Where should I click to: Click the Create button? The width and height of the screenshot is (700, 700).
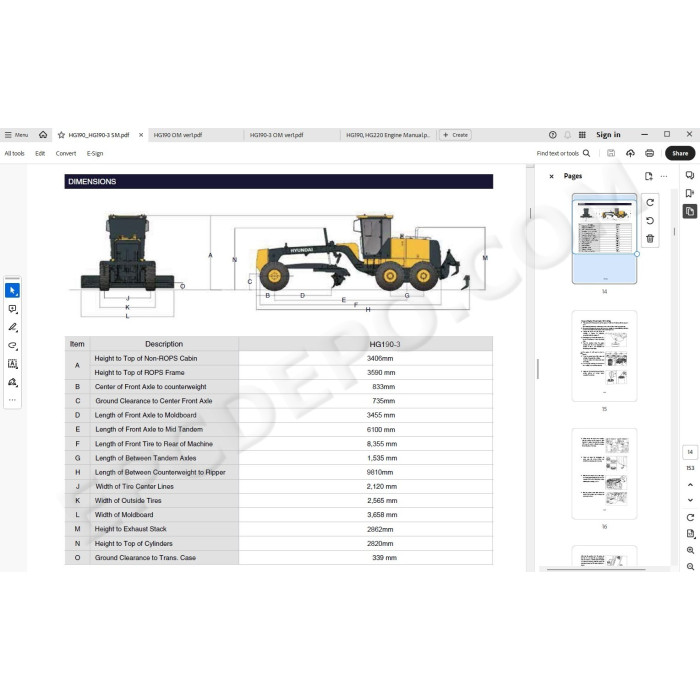click(455, 135)
